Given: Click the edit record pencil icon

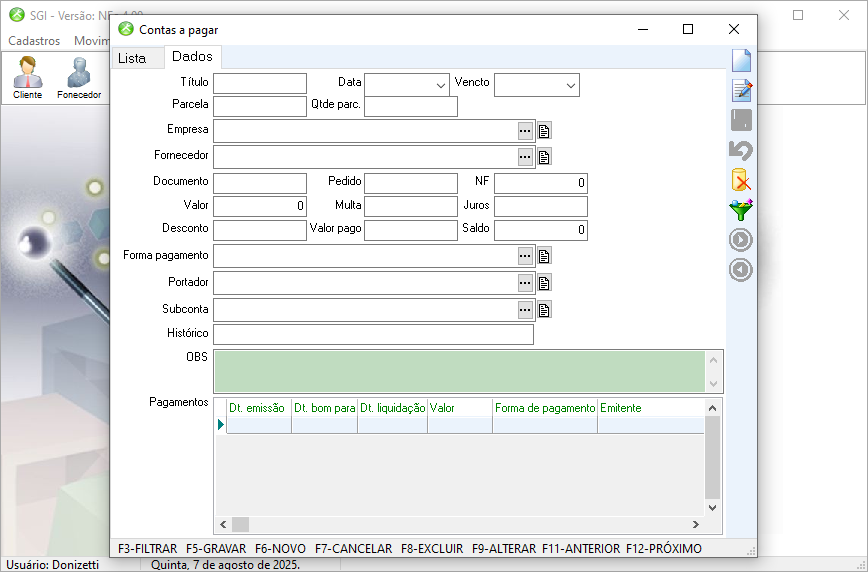Looking at the screenshot, I should [x=741, y=90].
